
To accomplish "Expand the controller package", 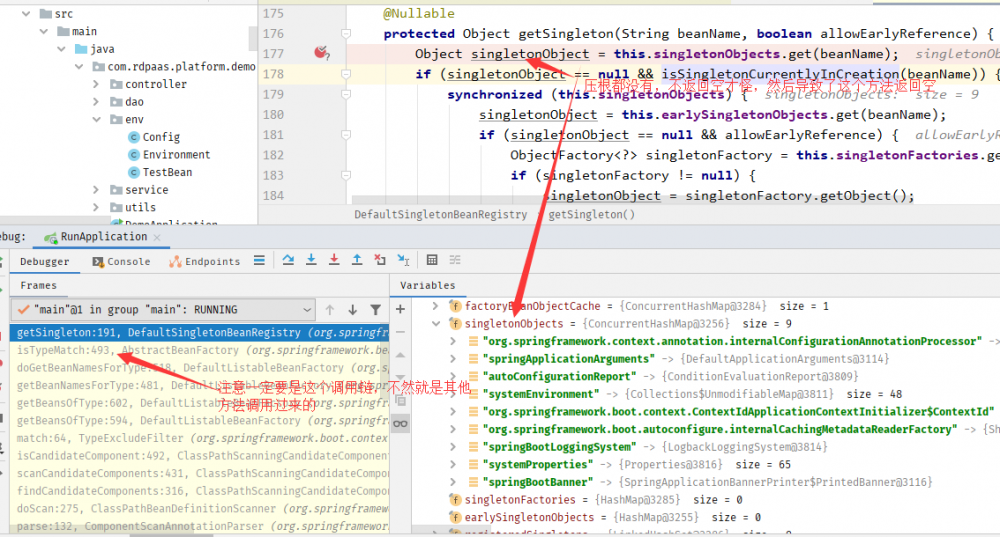I will click(96, 84).
